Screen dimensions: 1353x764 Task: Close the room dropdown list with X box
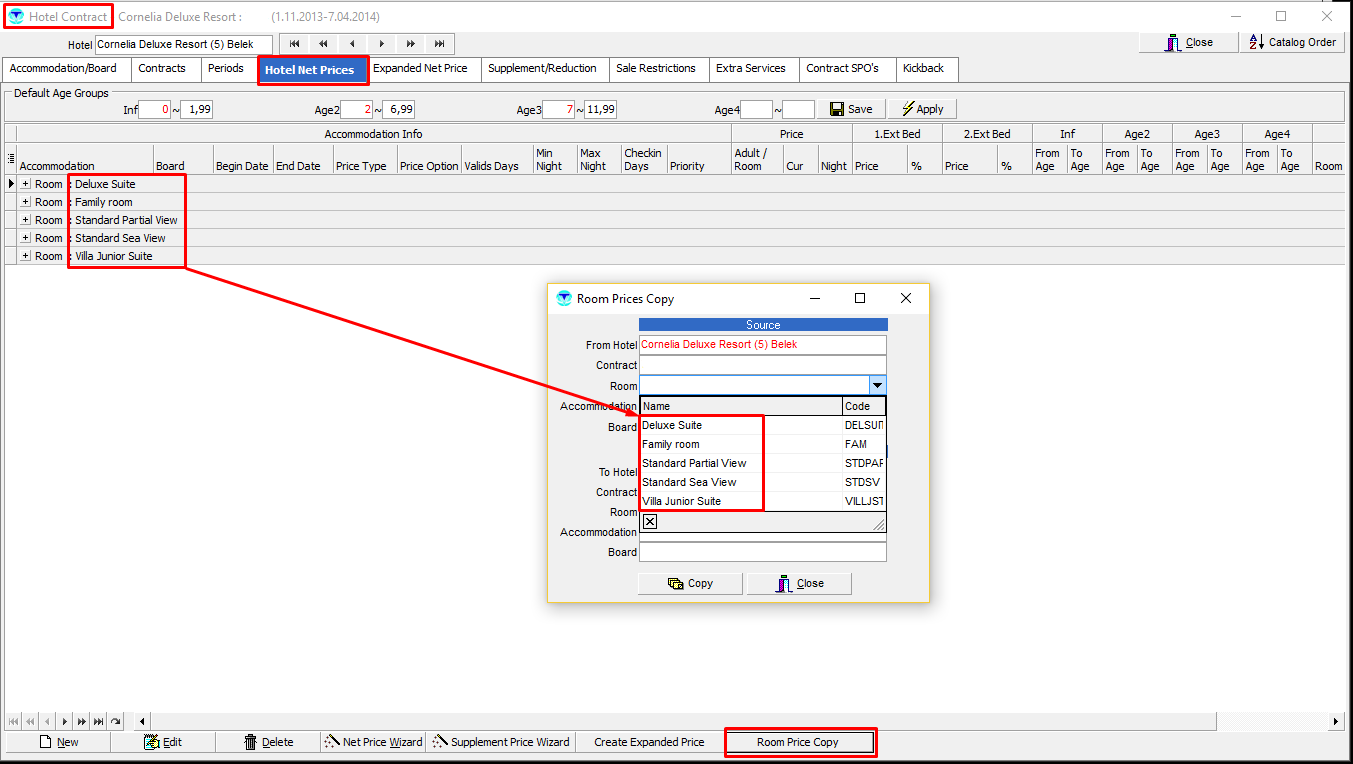(x=650, y=522)
